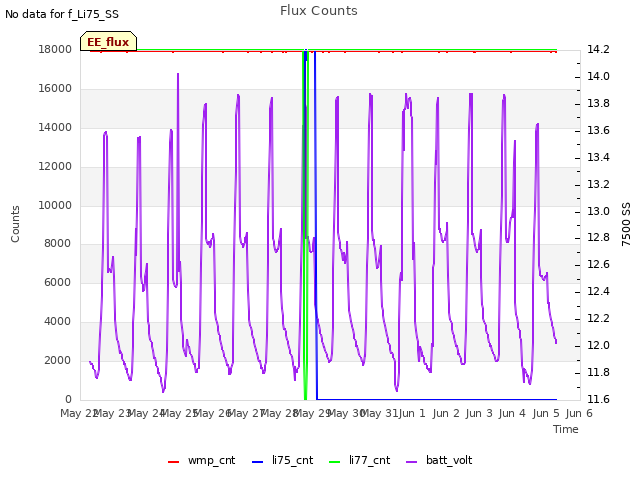This screenshot has width=640, height=480.
Task: Click the 13.8 right axis tick label
Action: (598, 103)
